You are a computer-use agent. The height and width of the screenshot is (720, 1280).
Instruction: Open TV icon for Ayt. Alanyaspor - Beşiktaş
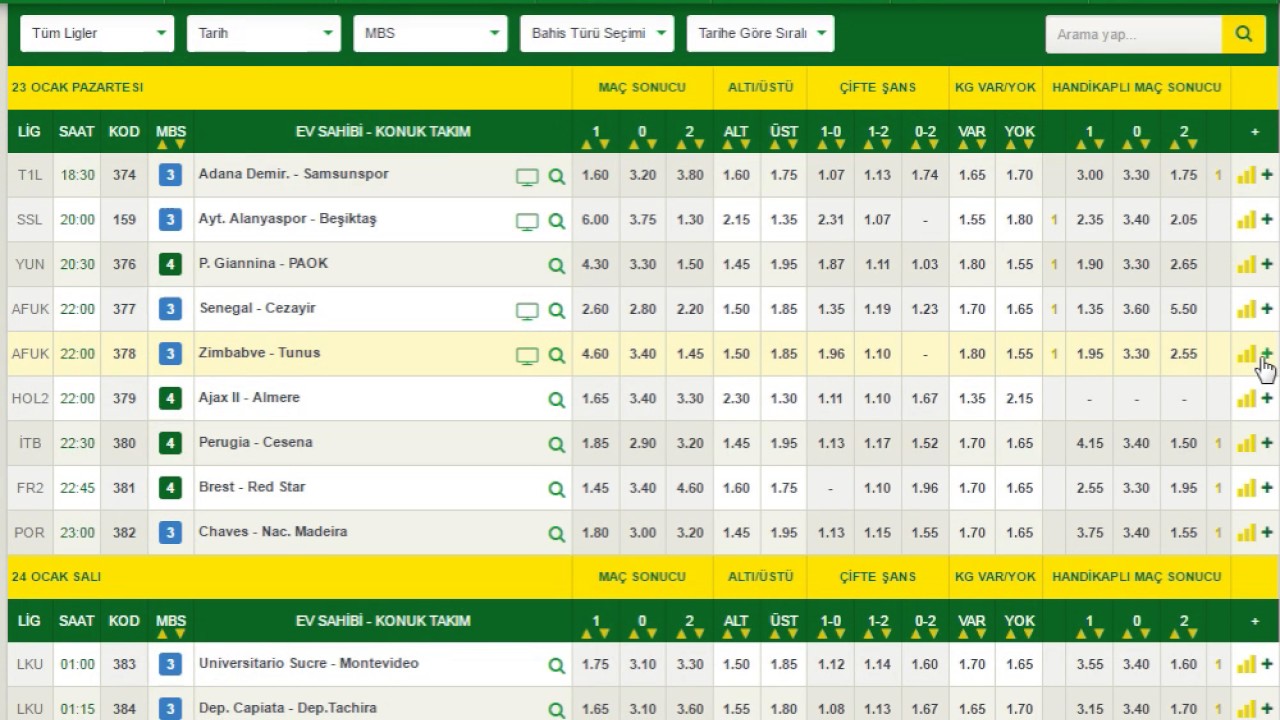pos(527,222)
